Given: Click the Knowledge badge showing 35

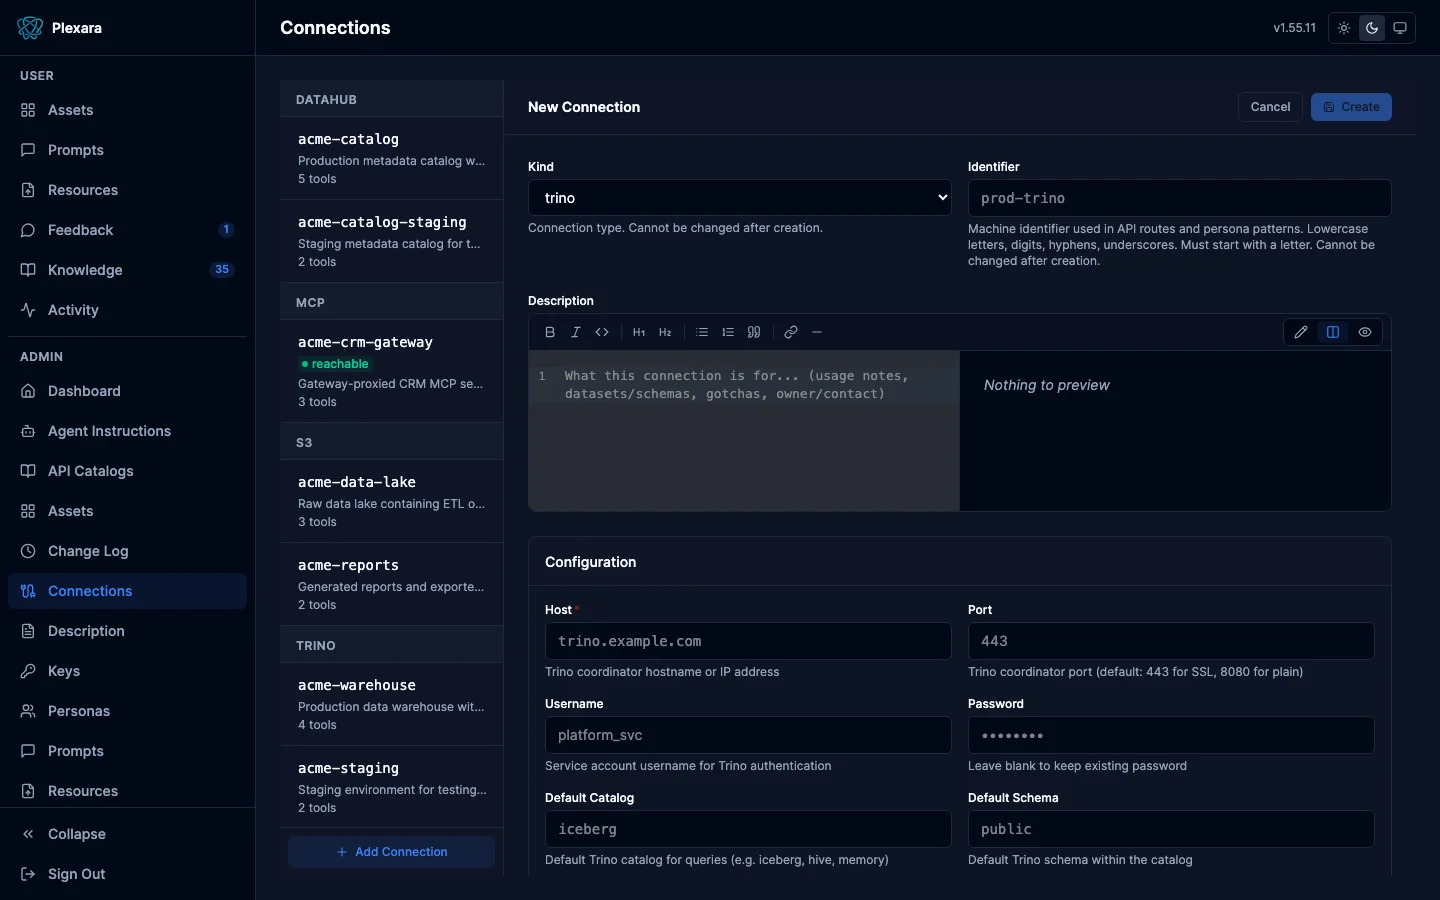Looking at the screenshot, I should pyautogui.click(x=222, y=270).
